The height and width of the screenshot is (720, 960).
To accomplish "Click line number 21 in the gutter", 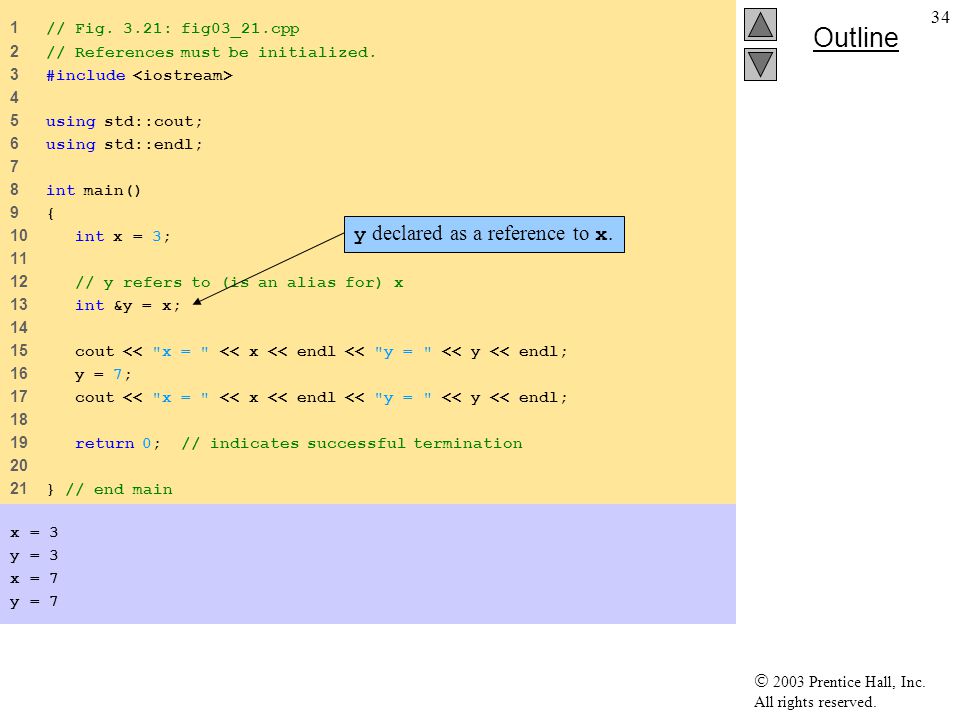I will click(18, 489).
